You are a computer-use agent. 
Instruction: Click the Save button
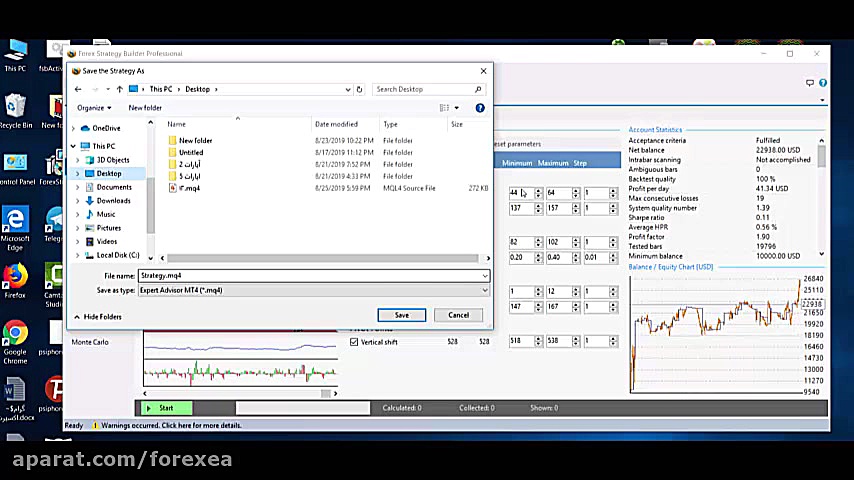pyautogui.click(x=402, y=315)
